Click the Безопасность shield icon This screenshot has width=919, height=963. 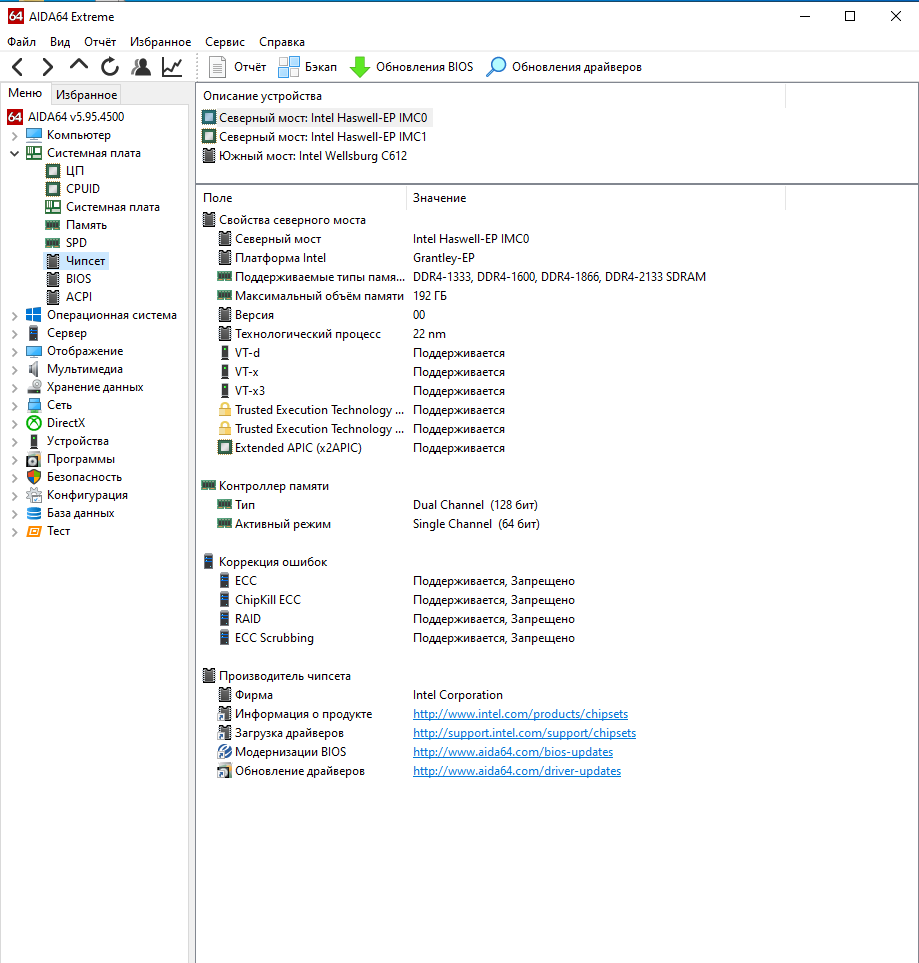point(34,477)
